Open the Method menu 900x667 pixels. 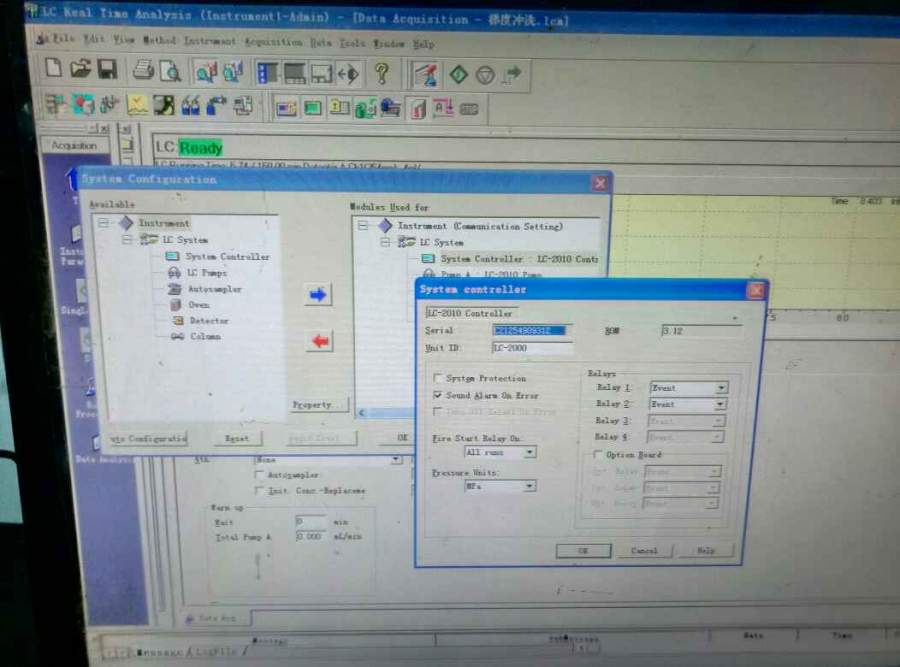pos(159,40)
